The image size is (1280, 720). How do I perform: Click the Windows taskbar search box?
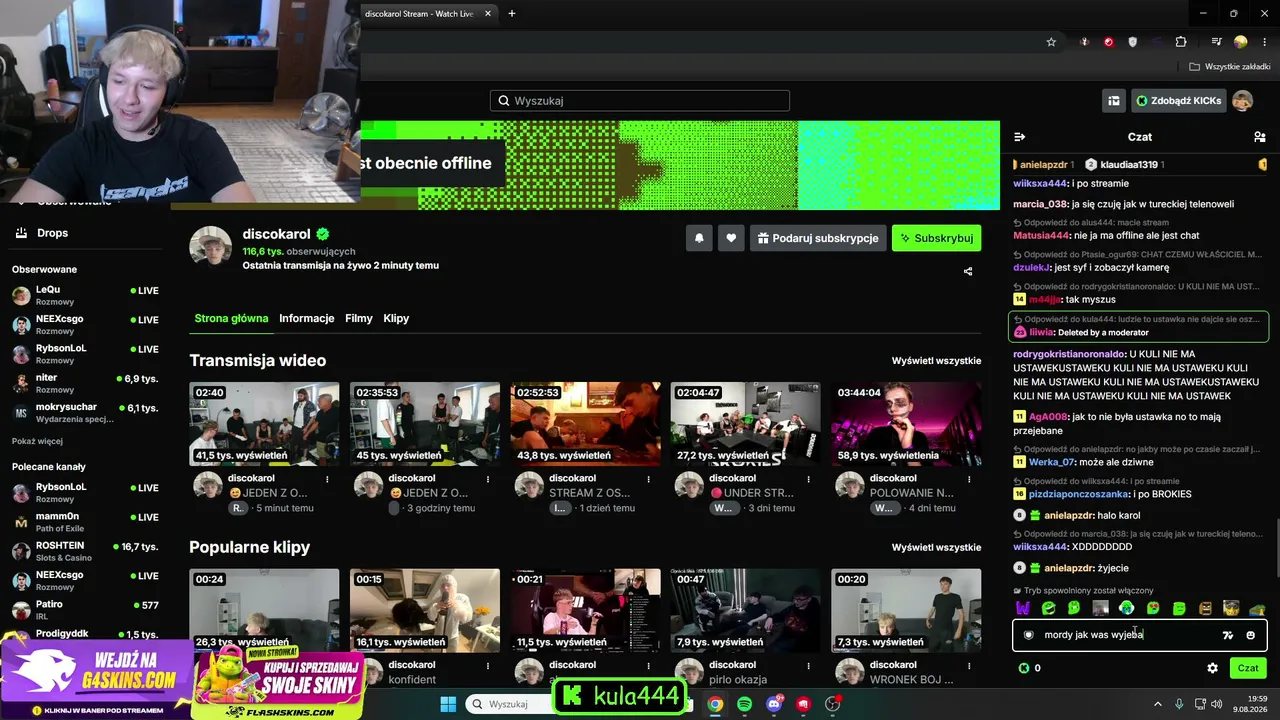tap(510, 704)
